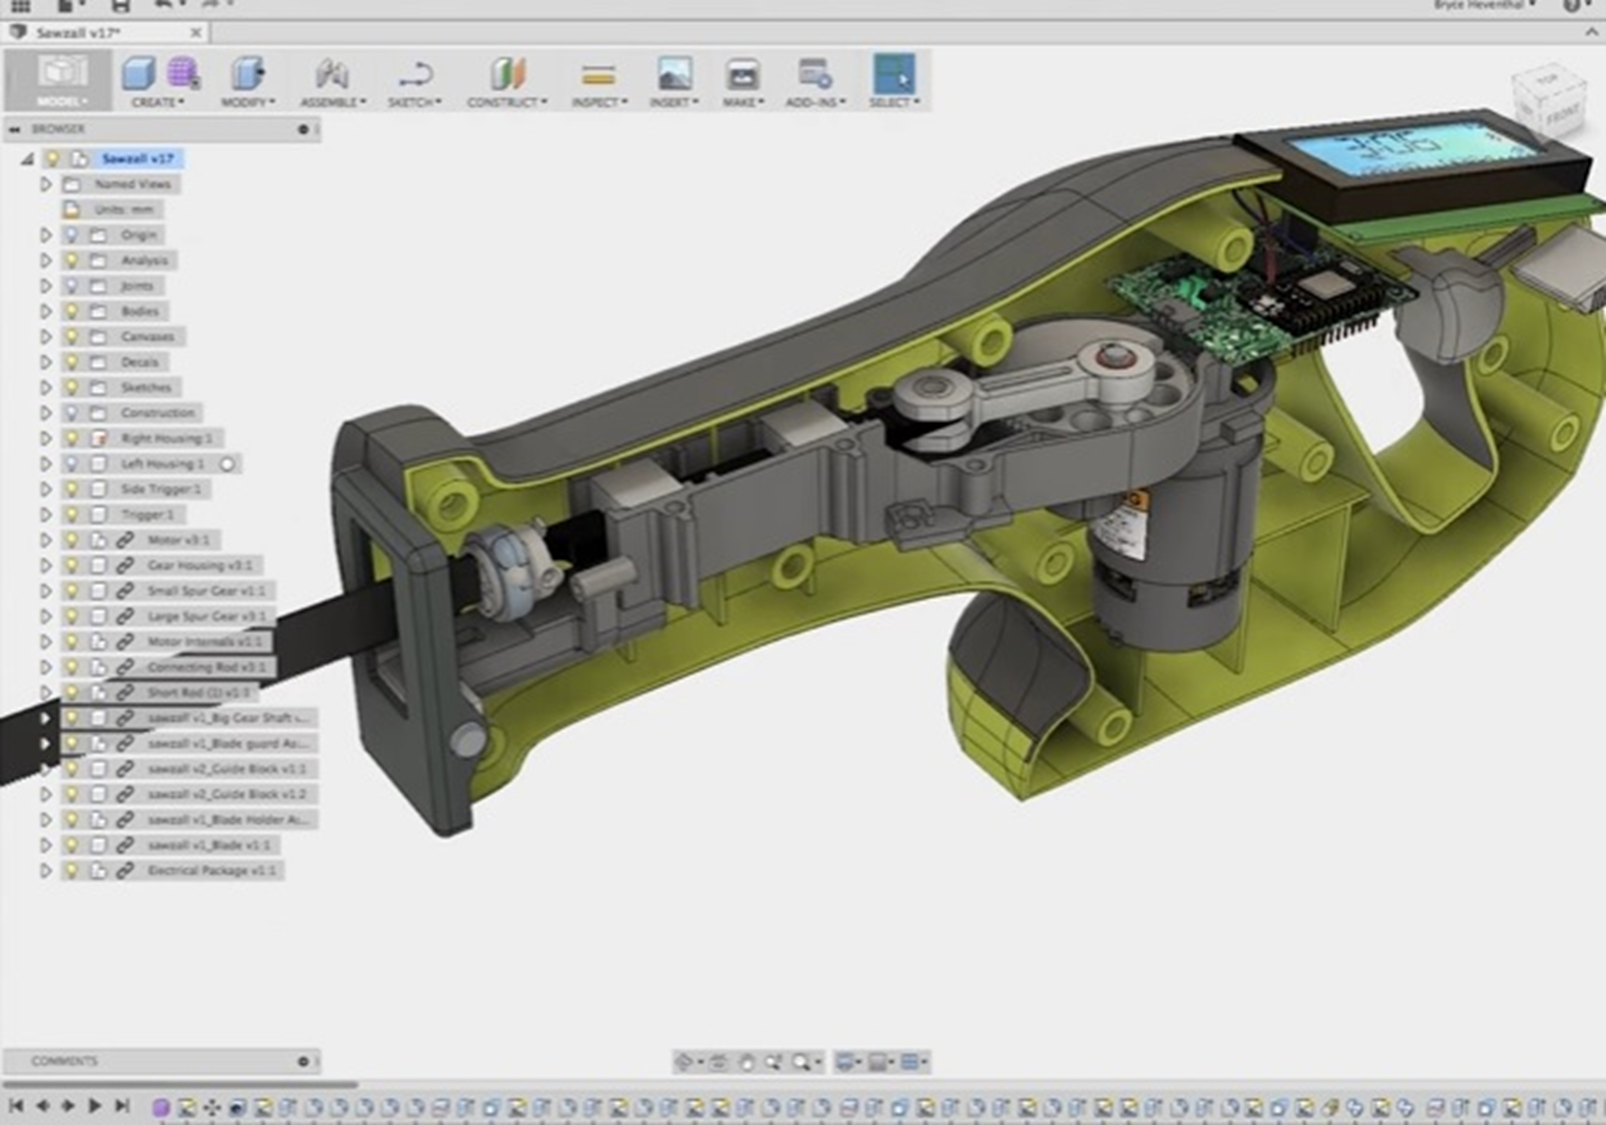Click the Insert image icon
This screenshot has height=1125, width=1606.
point(675,75)
